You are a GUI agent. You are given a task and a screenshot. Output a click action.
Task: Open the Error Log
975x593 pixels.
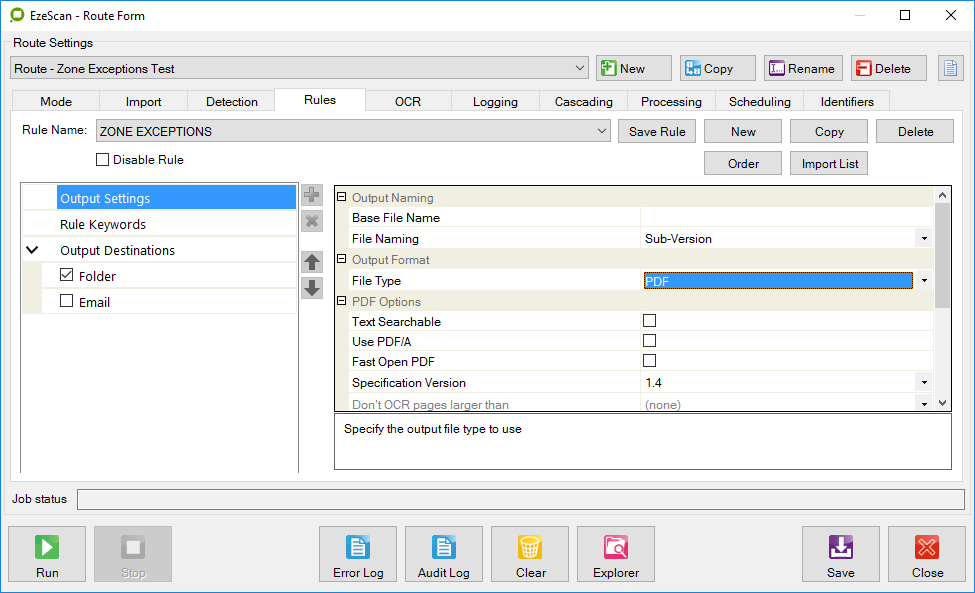358,554
